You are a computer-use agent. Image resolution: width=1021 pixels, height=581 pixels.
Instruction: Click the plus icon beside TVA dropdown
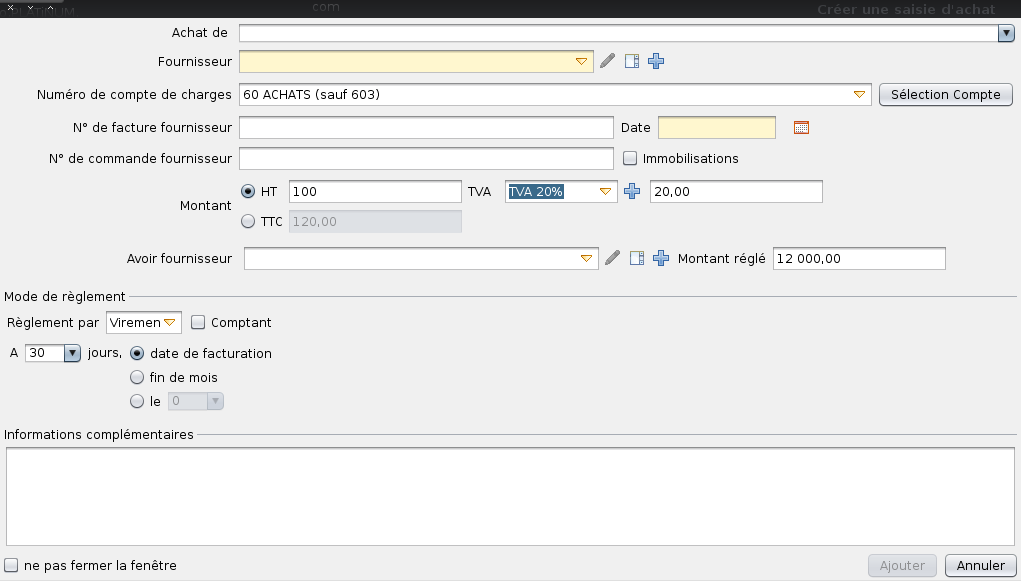click(x=632, y=192)
